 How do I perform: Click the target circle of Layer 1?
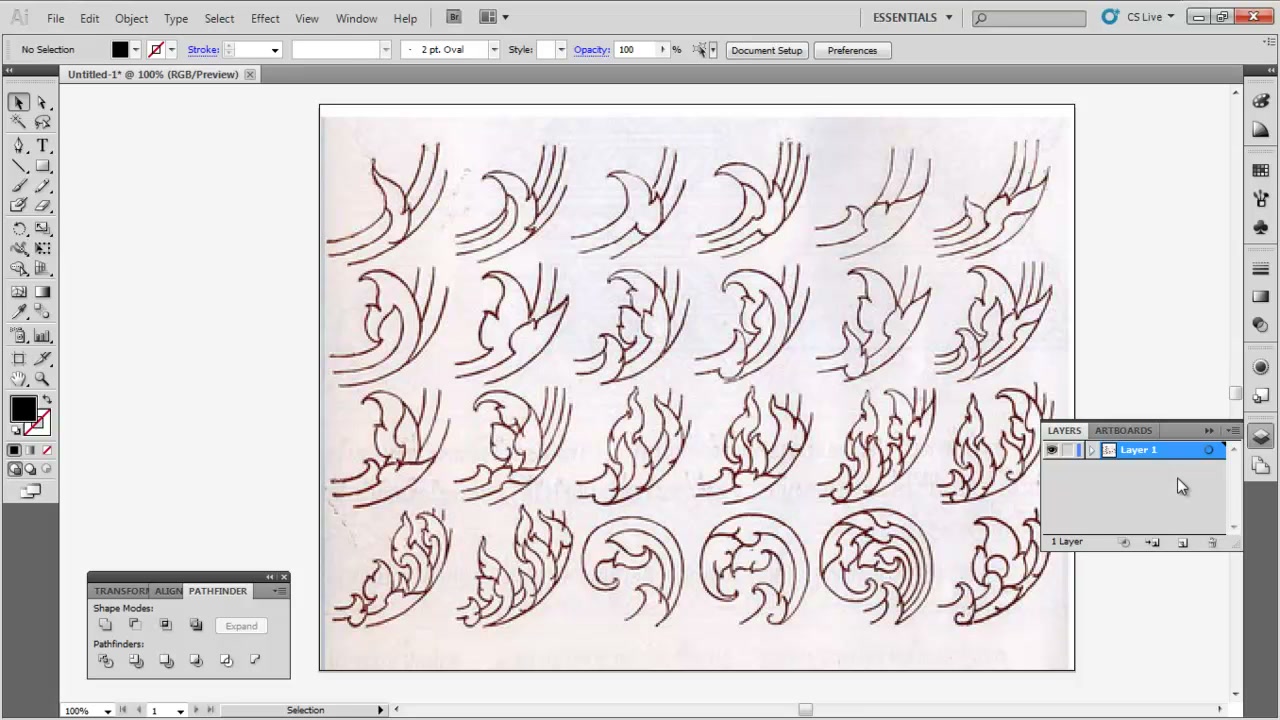[x=1209, y=450]
